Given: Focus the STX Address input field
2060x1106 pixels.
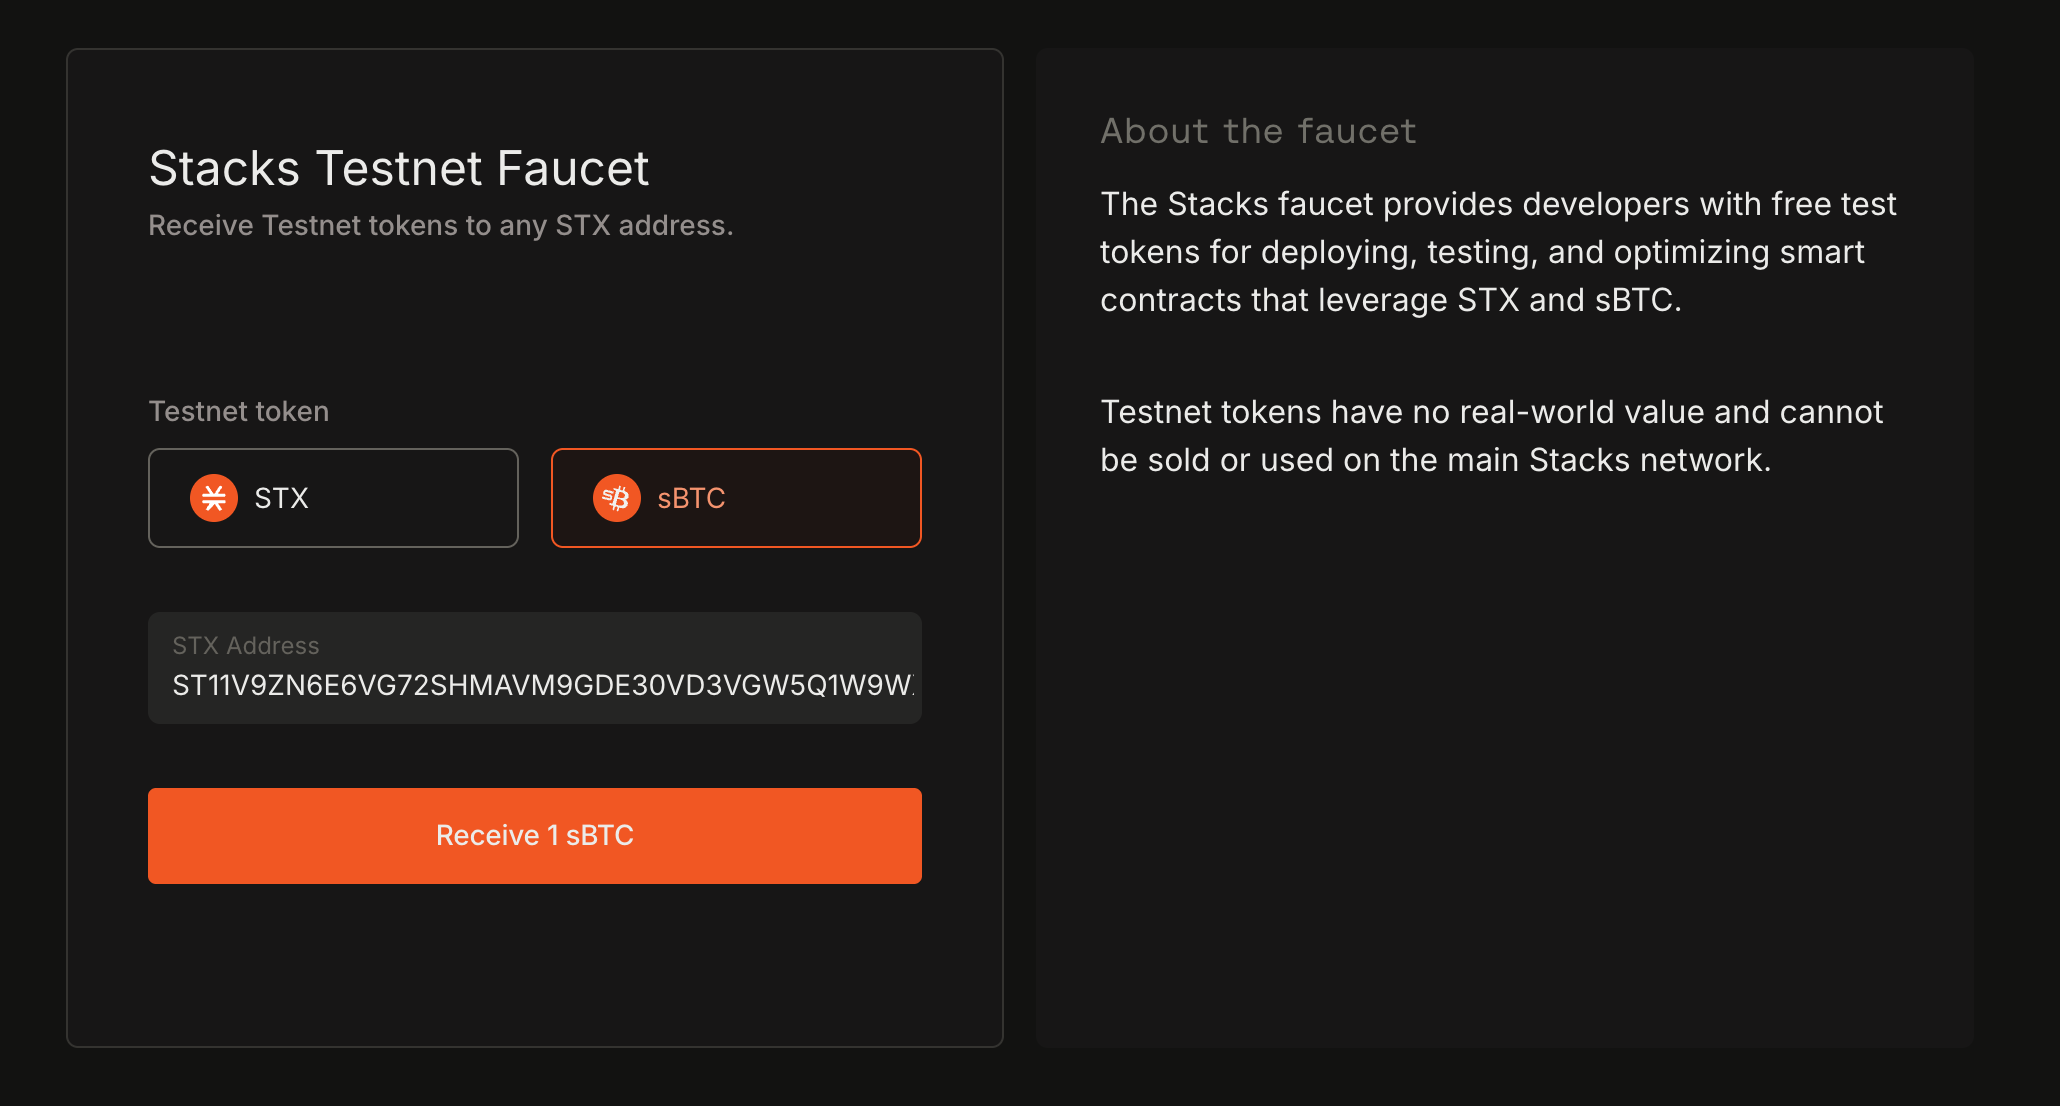Looking at the screenshot, I should (535, 668).
